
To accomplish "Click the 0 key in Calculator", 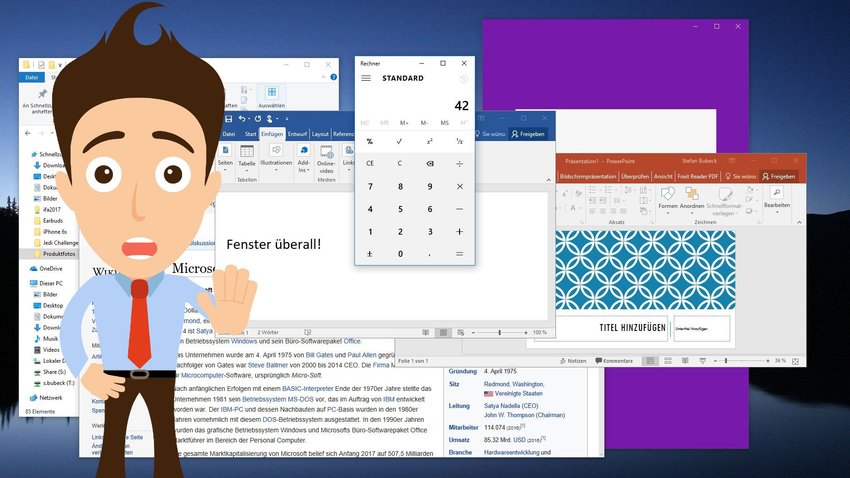I will click(x=400, y=254).
